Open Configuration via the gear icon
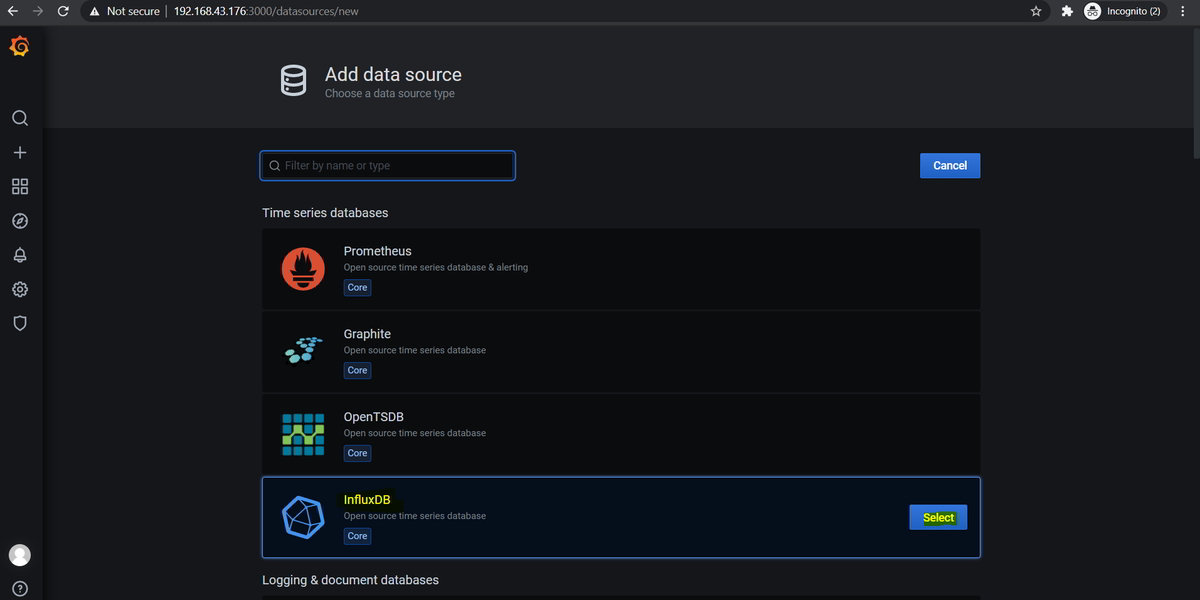 tap(20, 288)
